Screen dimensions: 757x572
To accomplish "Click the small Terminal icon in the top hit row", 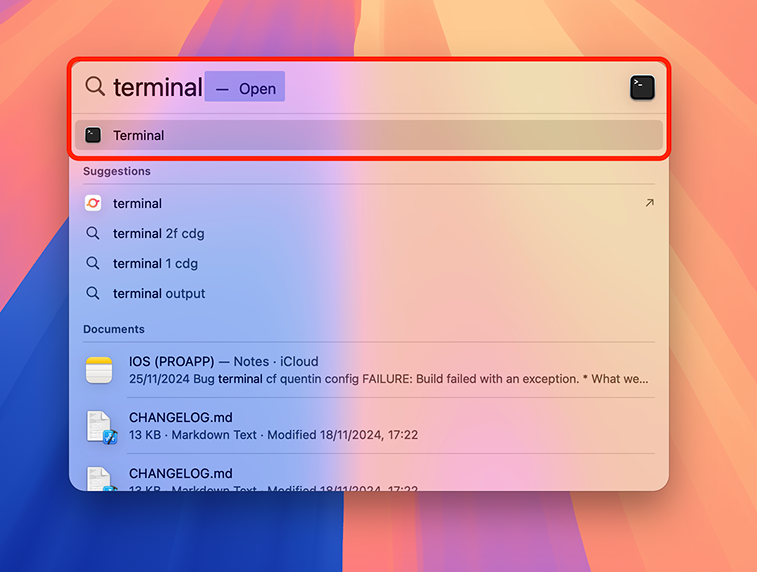I will 93,135.
